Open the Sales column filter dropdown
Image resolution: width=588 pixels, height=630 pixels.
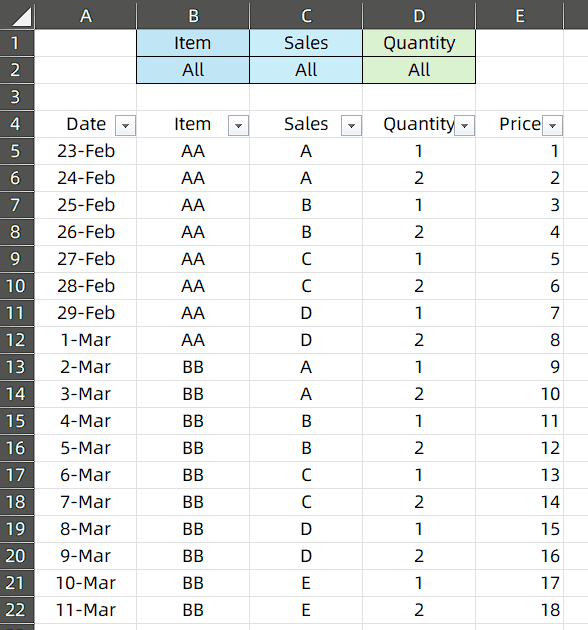[351, 125]
